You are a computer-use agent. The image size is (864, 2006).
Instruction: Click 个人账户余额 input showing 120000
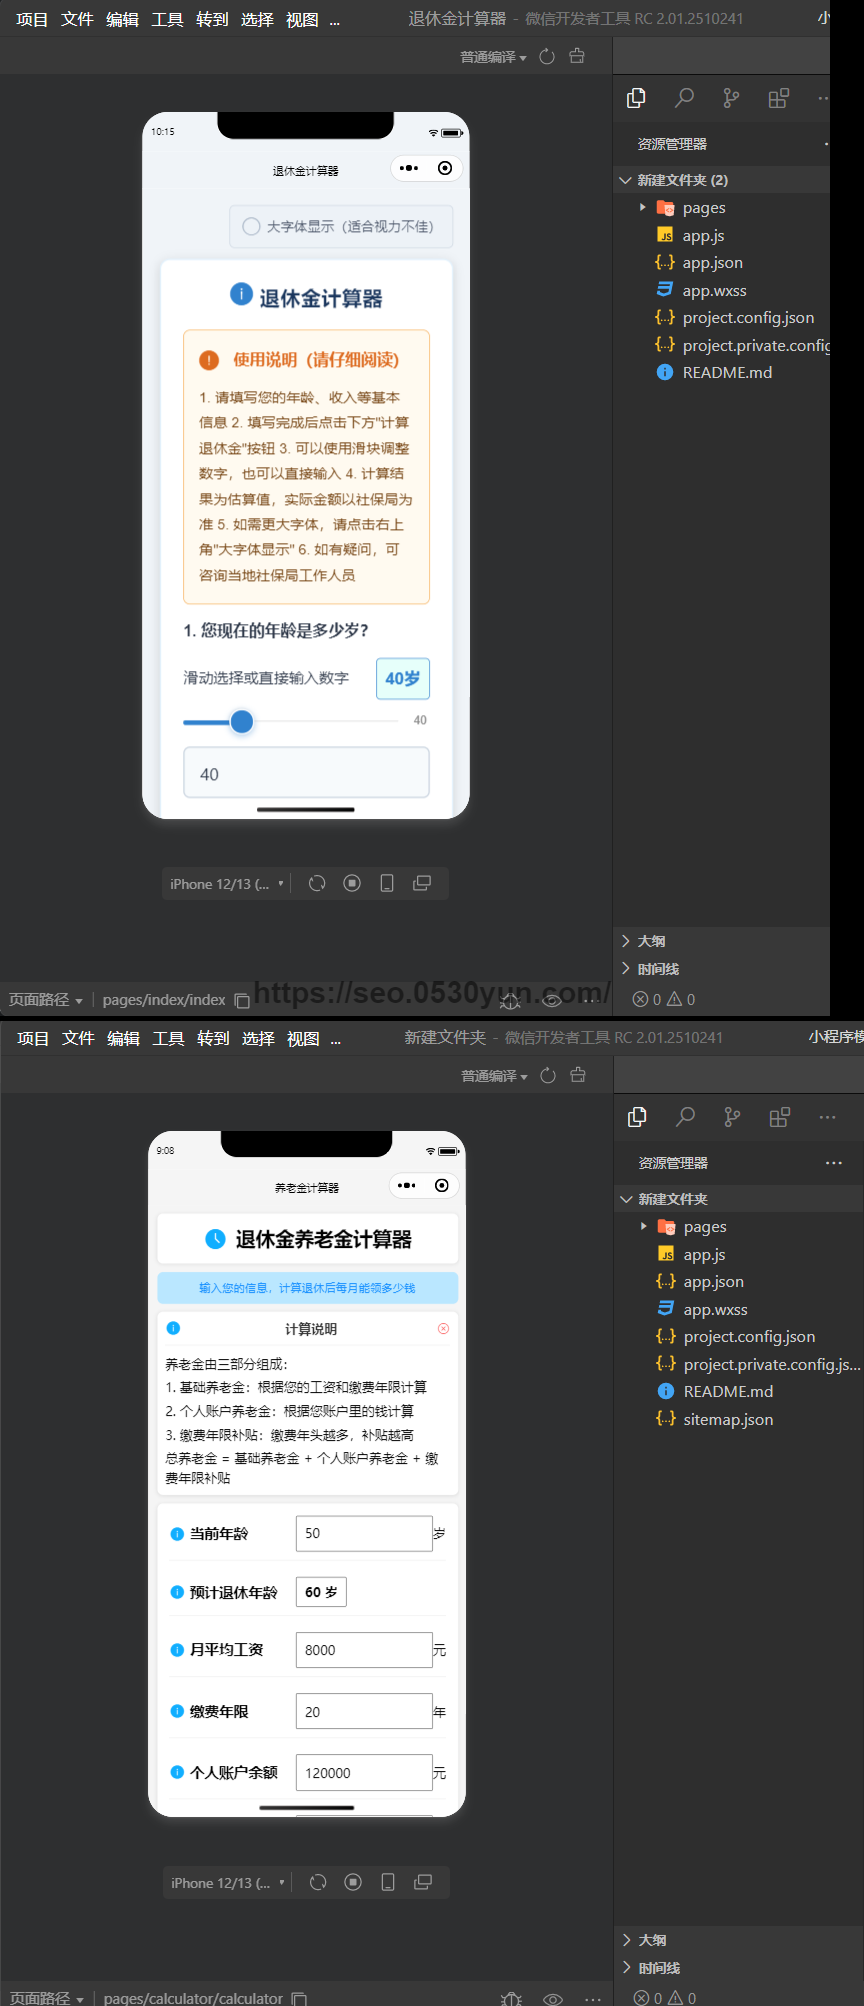(x=364, y=1772)
